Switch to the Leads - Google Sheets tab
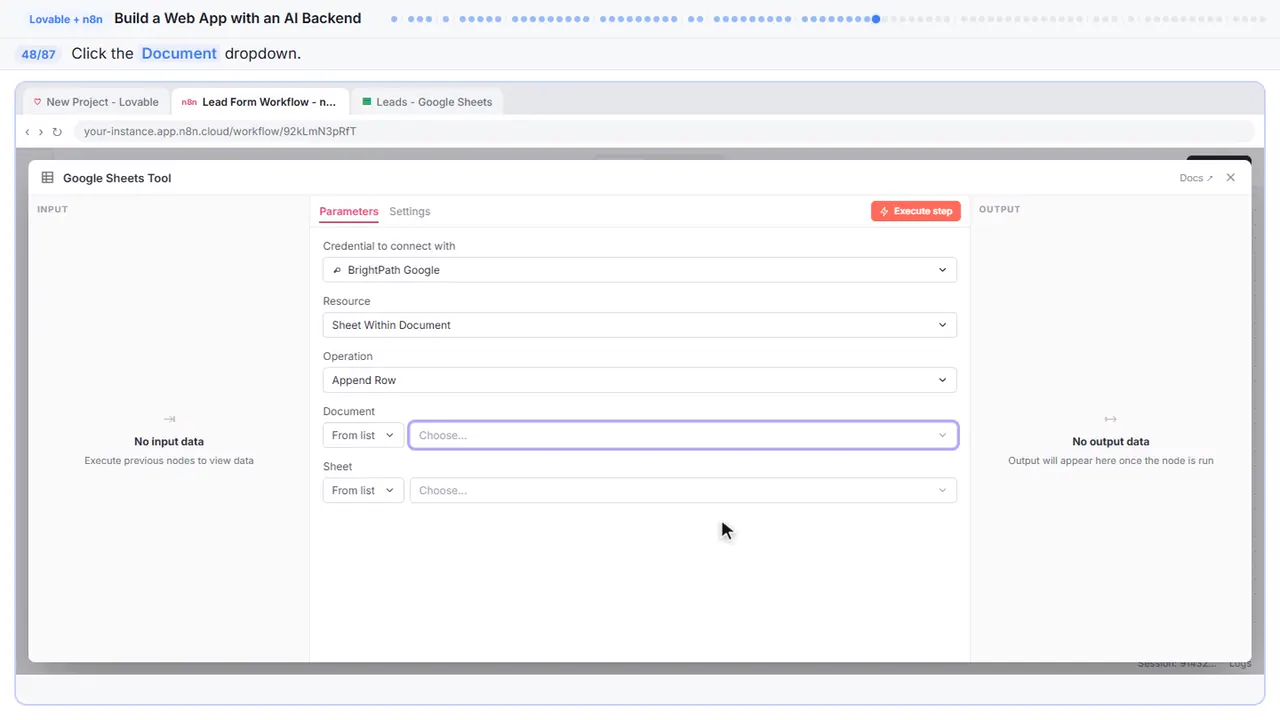Screen dimensions: 1280x720 [428, 102]
